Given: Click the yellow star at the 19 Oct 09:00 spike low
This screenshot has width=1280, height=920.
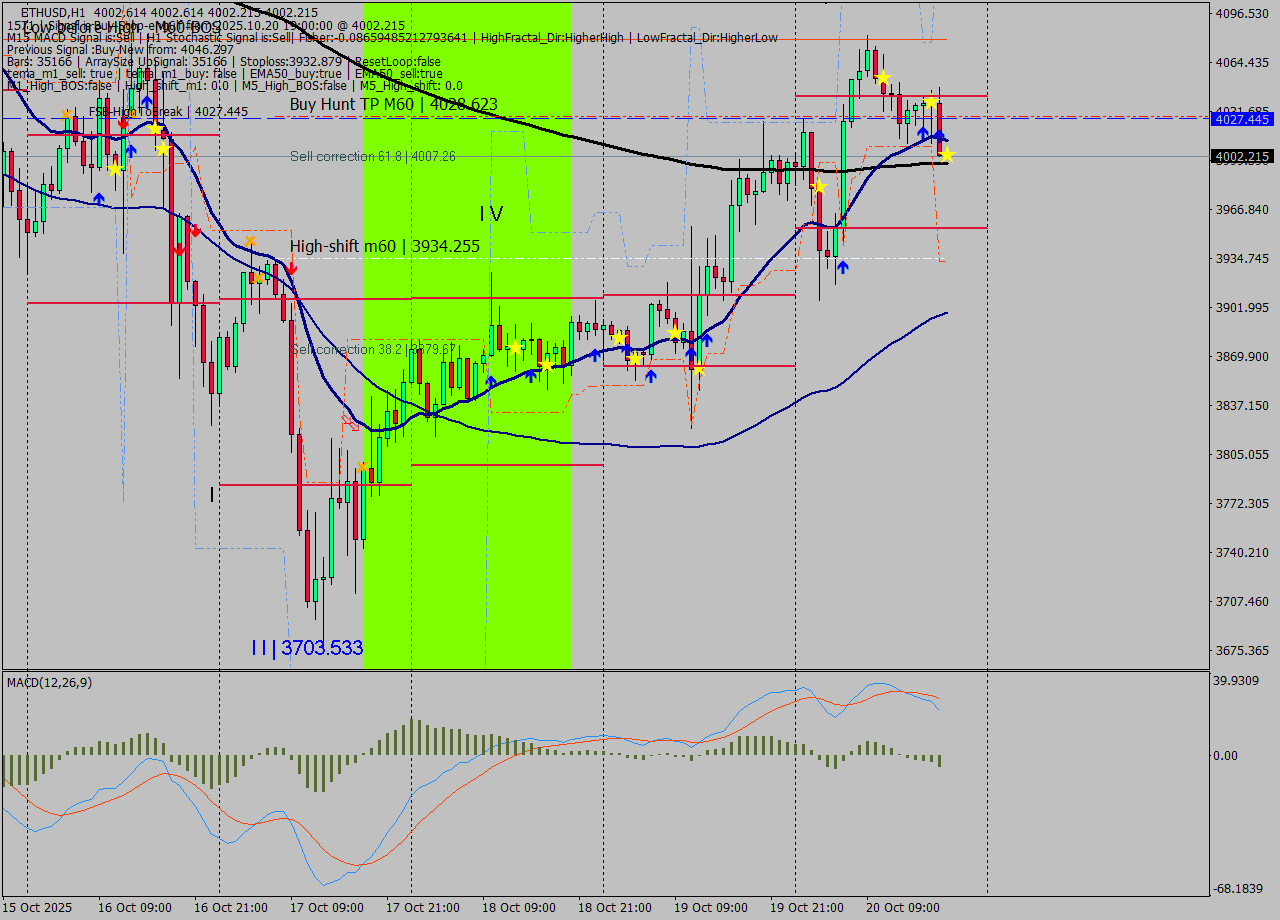Looking at the screenshot, I should click(x=698, y=371).
